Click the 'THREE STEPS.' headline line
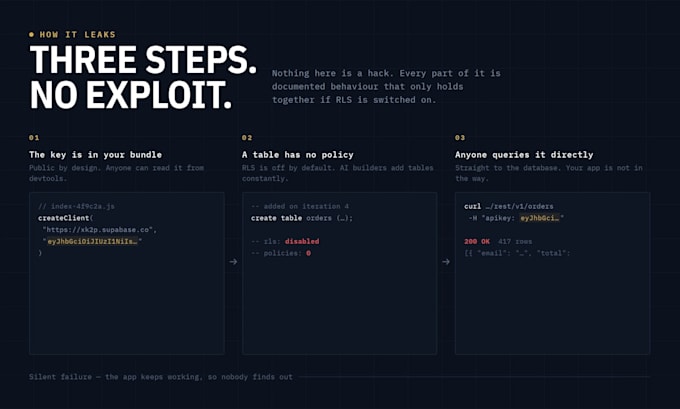The image size is (680, 409). click(143, 60)
